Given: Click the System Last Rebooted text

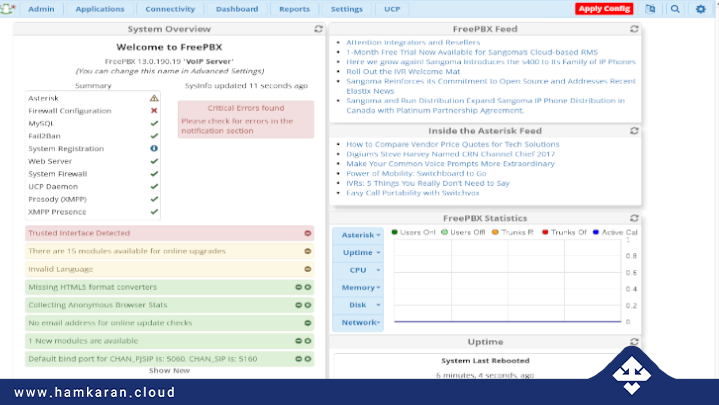Looking at the screenshot, I should (485, 361).
